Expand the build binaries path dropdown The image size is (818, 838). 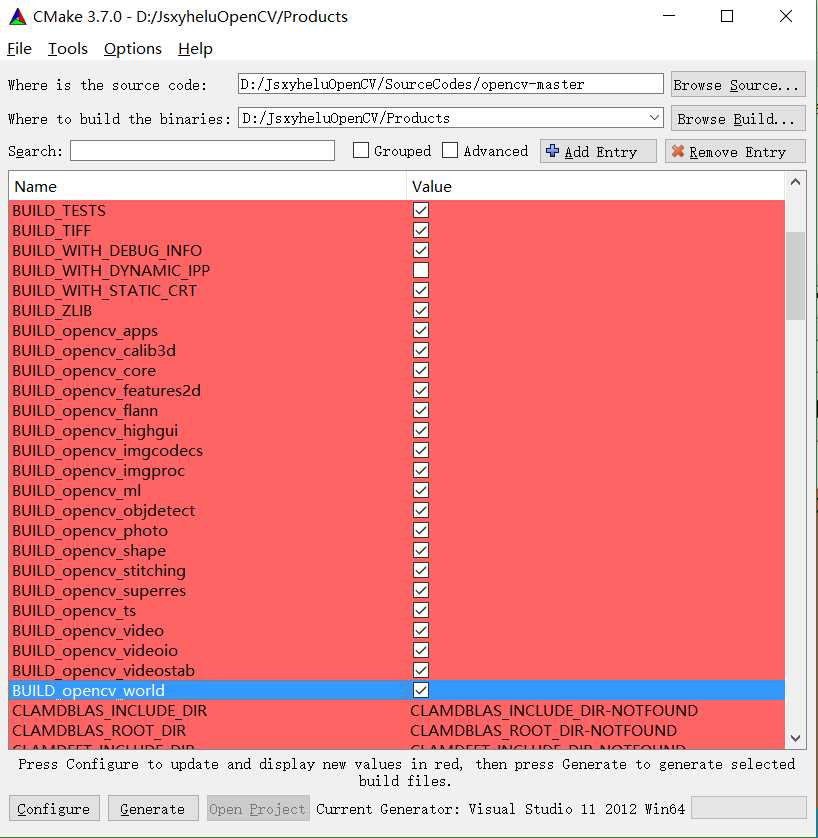pos(654,118)
